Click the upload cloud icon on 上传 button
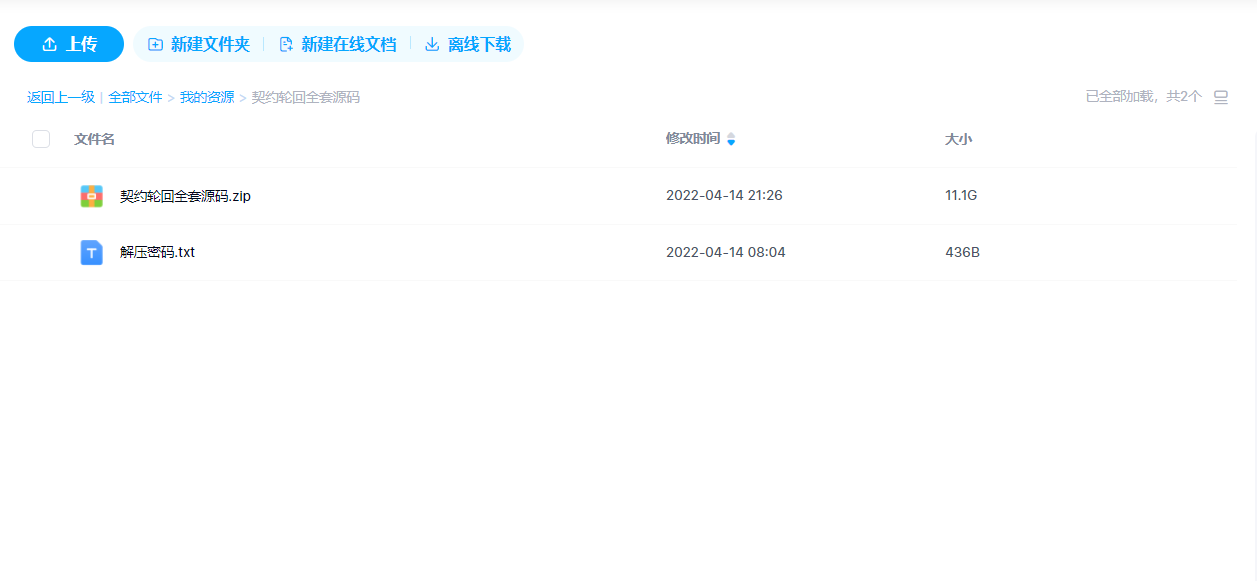This screenshot has width=1257, height=581. (50, 44)
